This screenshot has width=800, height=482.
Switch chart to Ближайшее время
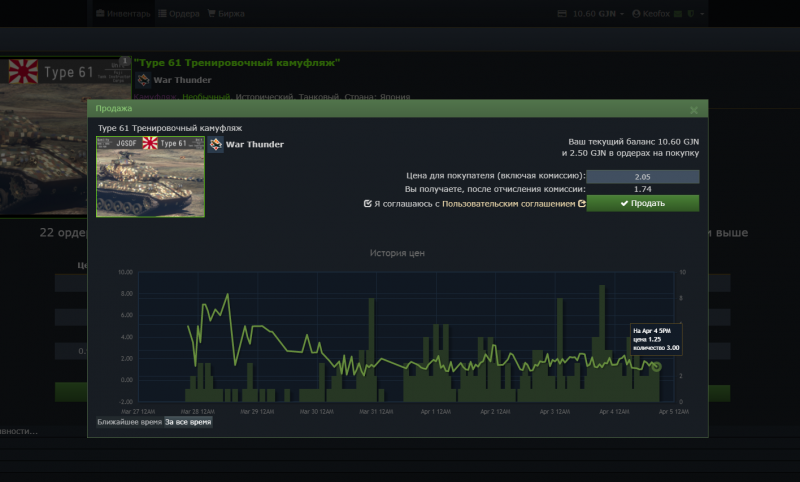130,422
